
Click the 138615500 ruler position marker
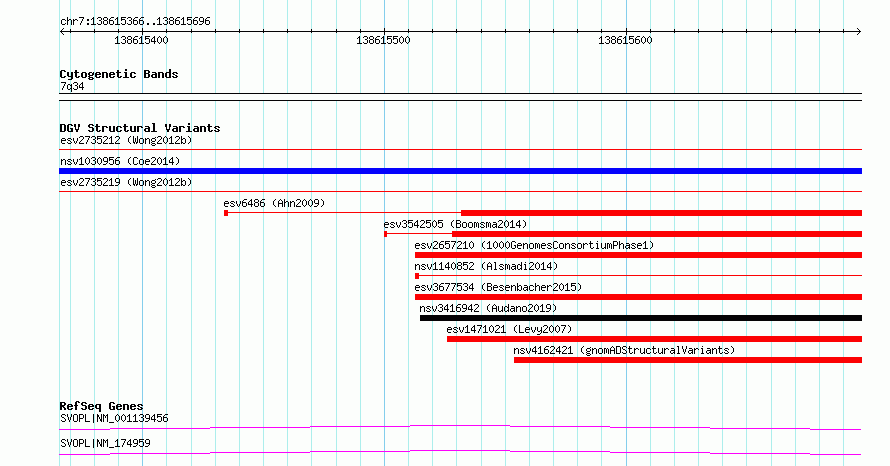[x=383, y=40]
